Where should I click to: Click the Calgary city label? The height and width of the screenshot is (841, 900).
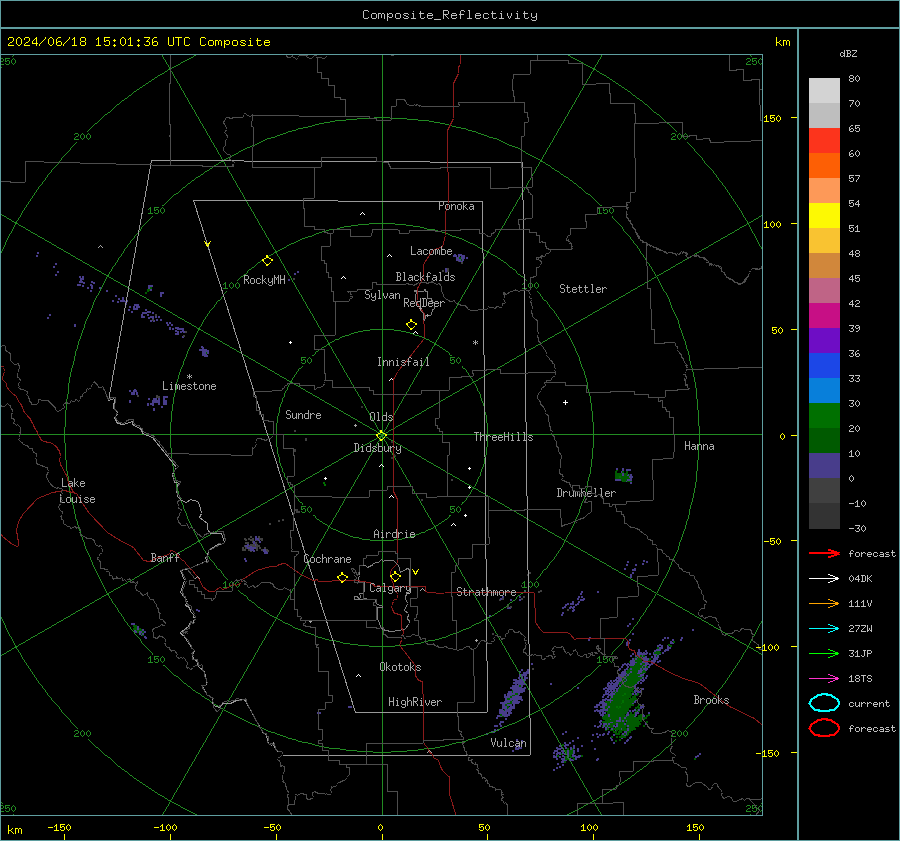pos(390,588)
